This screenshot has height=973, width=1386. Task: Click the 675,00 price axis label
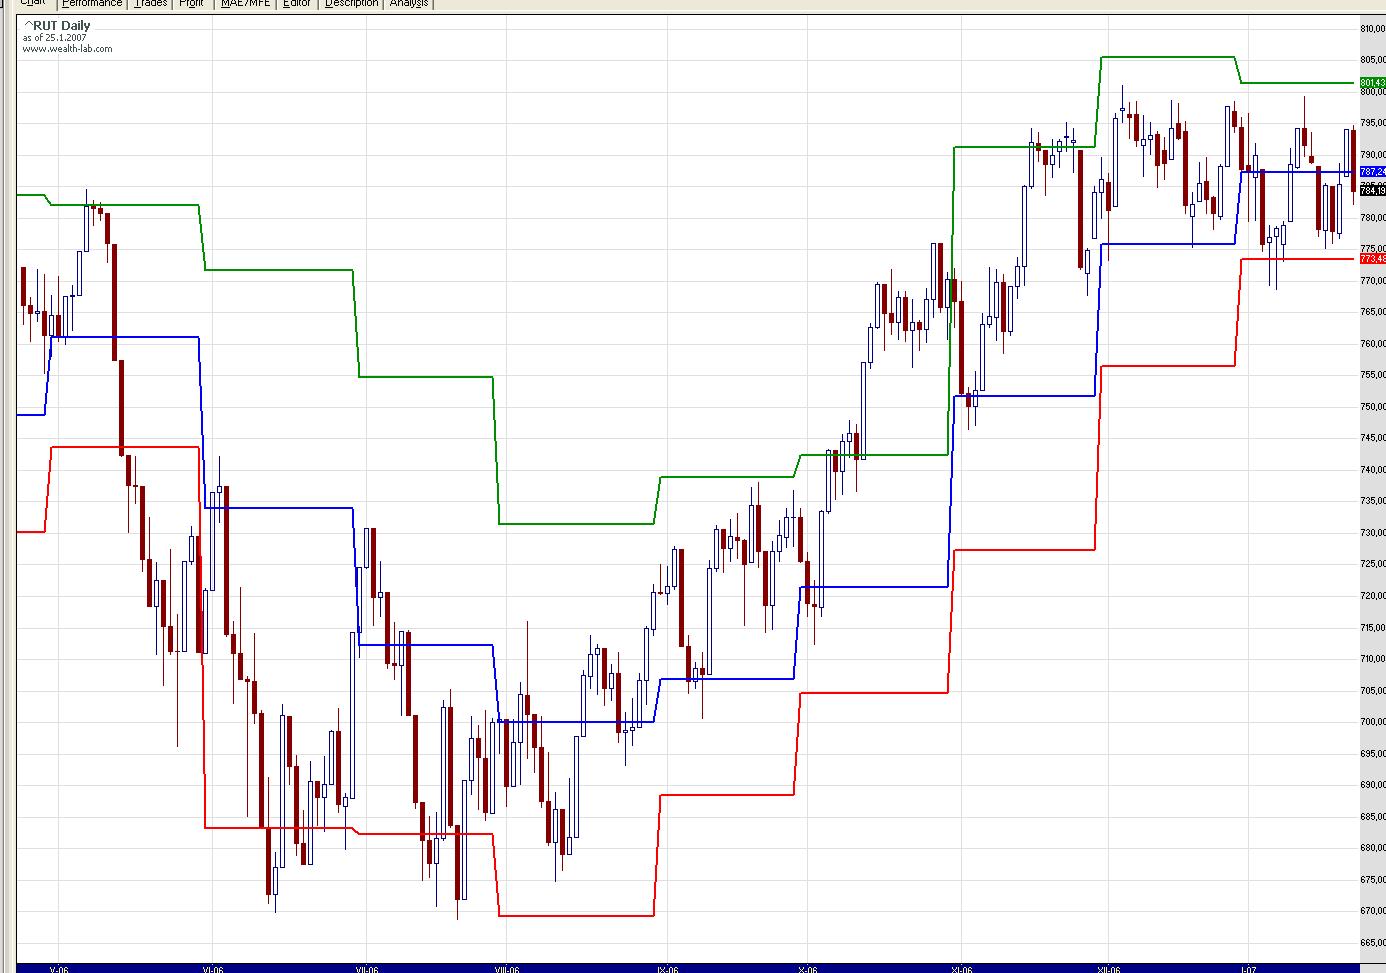pyautogui.click(x=1373, y=879)
